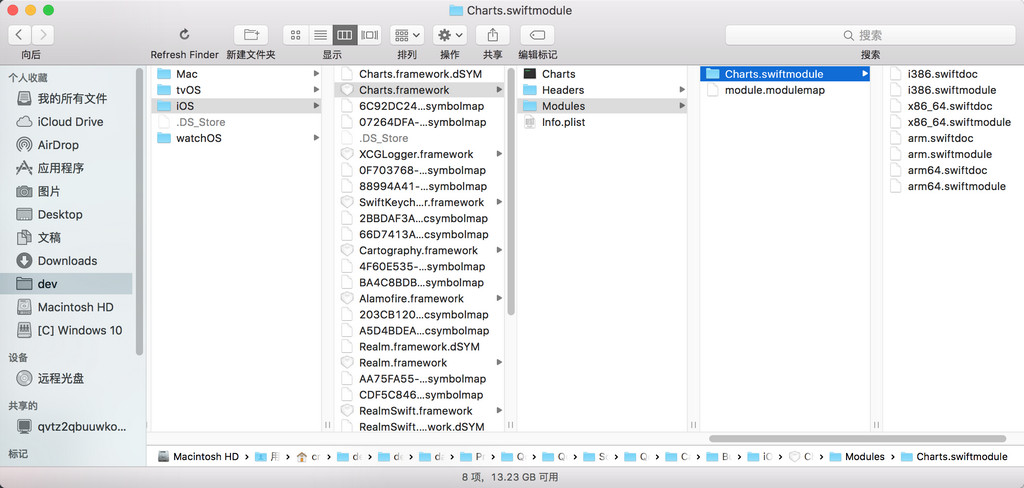
Task: Open the arrange (排列) dropdown
Action: tap(407, 35)
